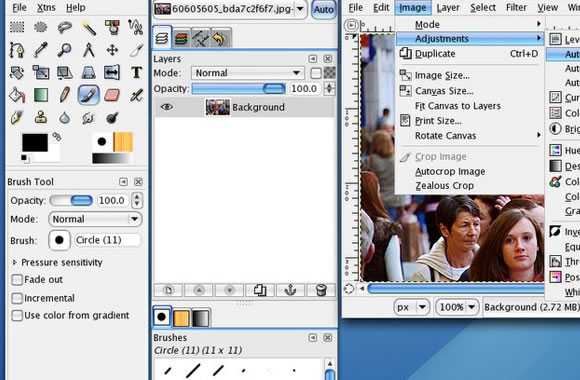
Task: Create a new layer with the page button
Action: [x=168, y=290]
